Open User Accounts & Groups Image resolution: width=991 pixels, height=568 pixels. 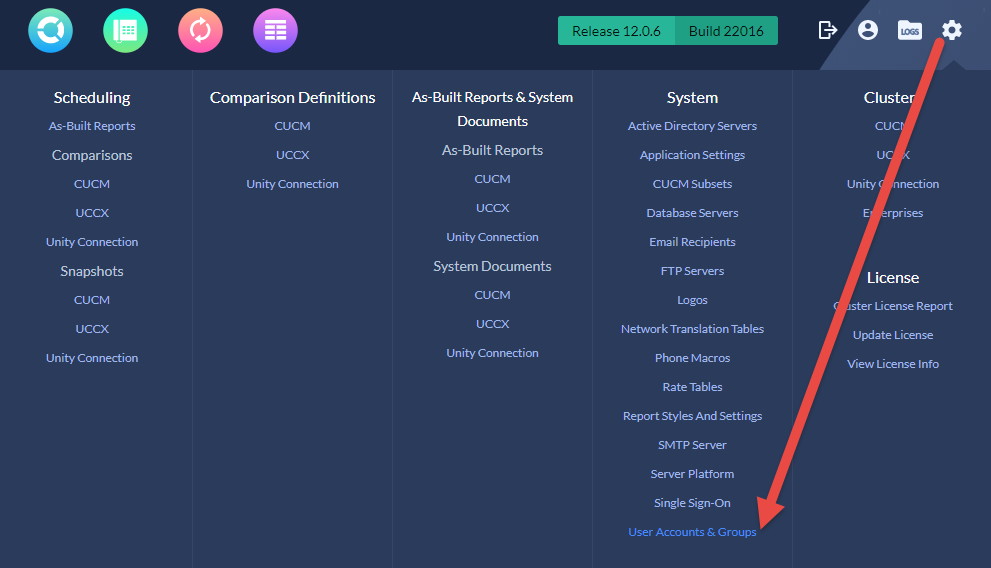[x=692, y=533]
